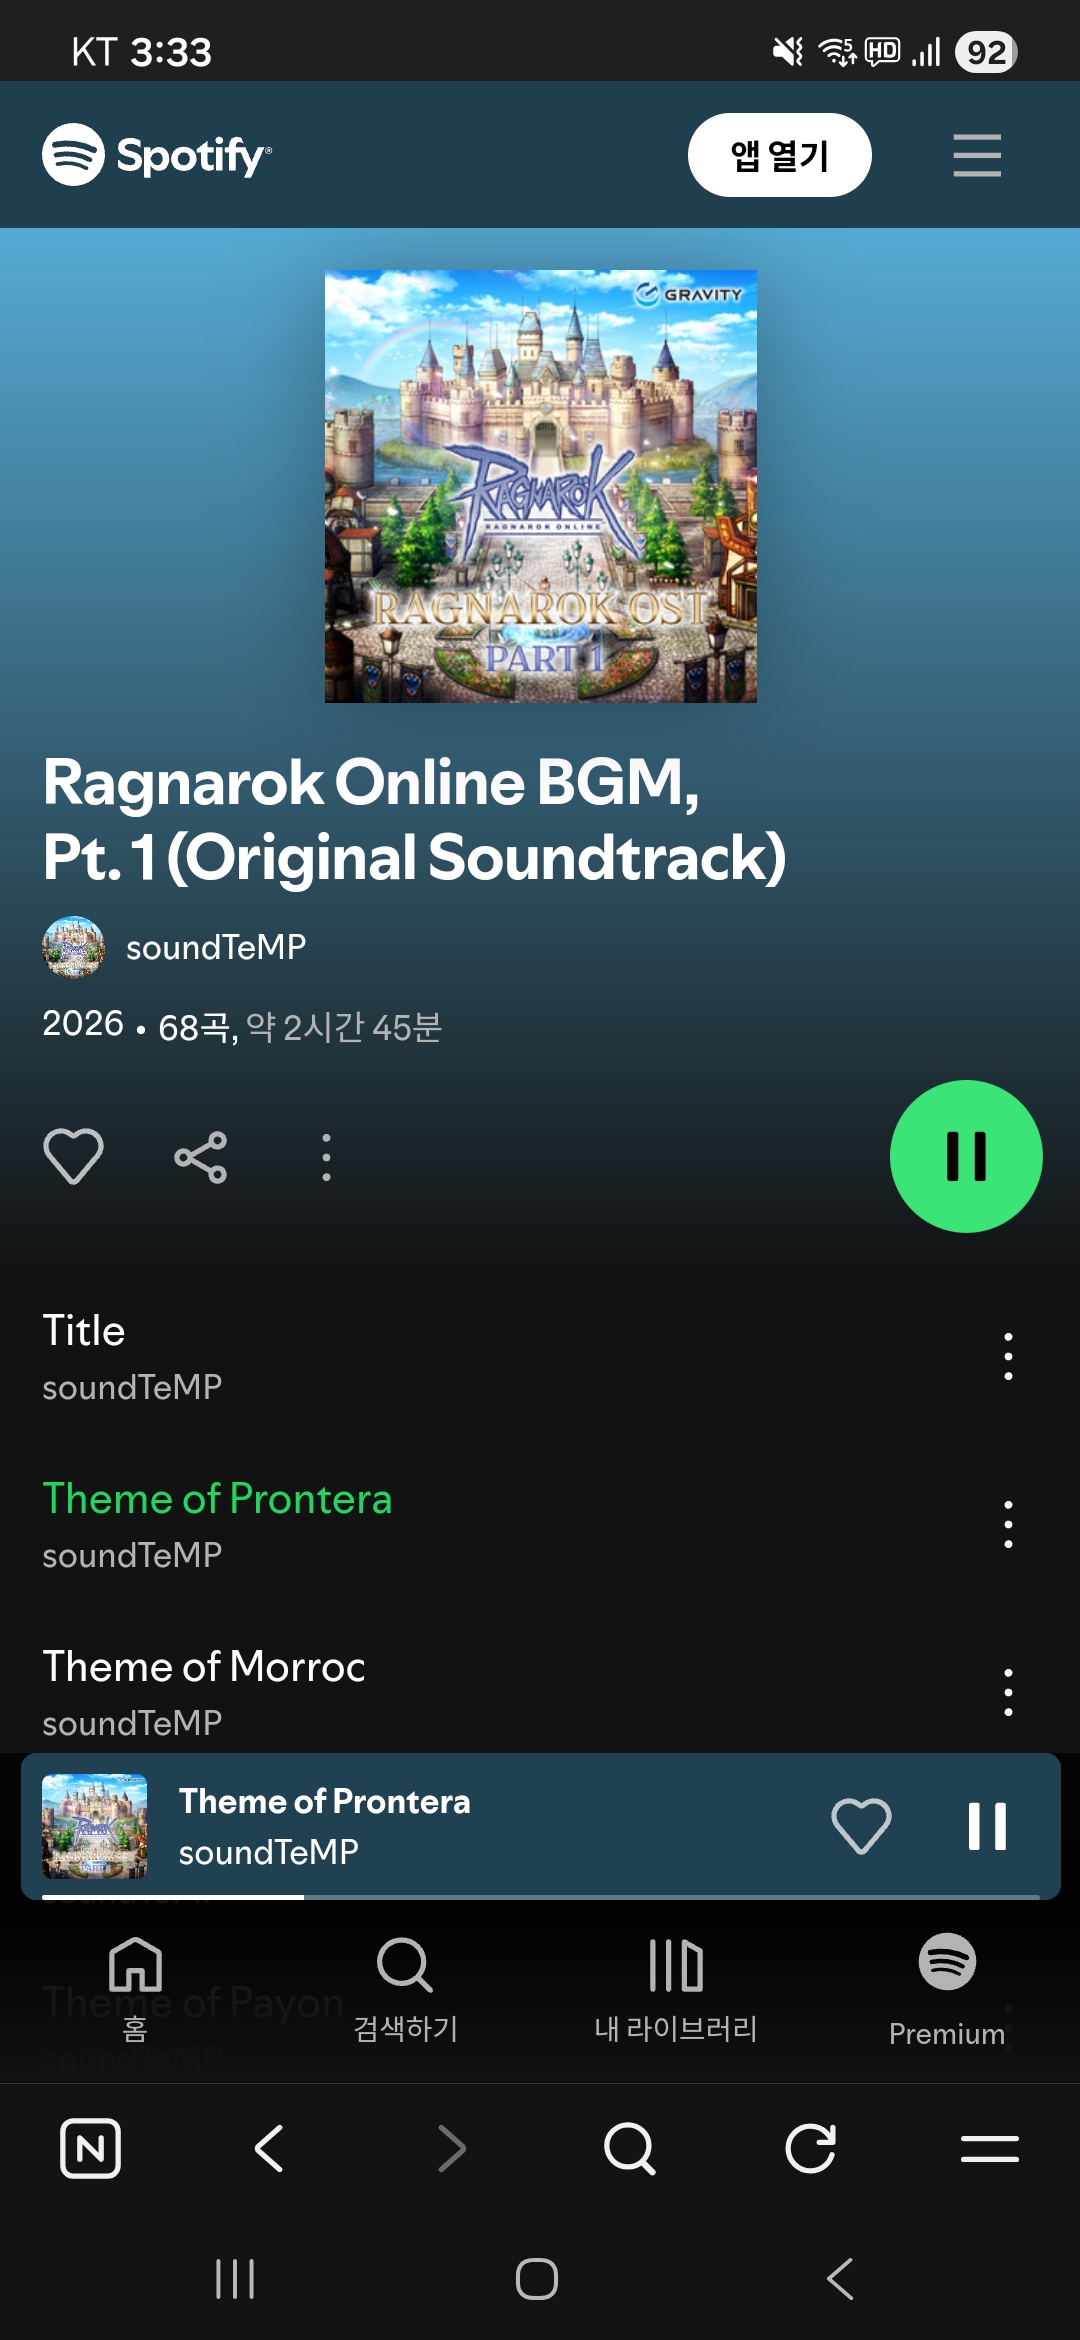Open more options for Title track
Screen dimensions: 1080x2340
pos(1008,1357)
